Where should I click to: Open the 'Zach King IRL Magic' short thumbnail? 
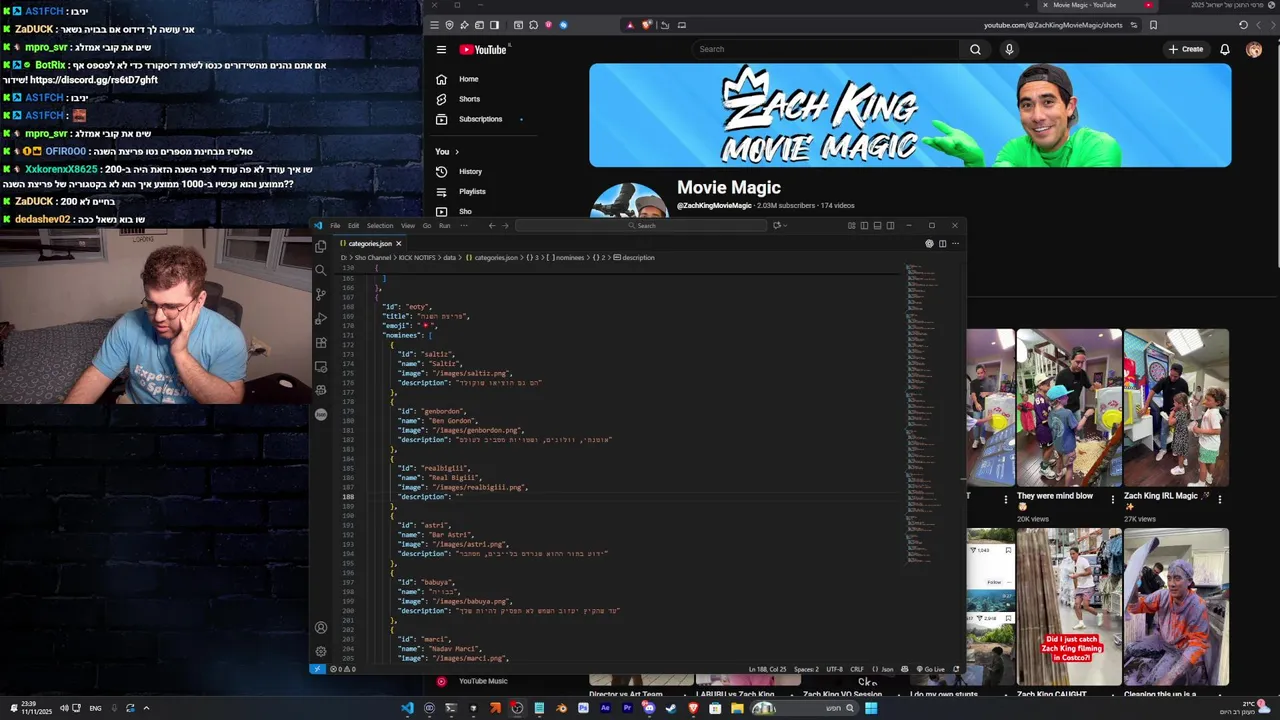click(1176, 407)
